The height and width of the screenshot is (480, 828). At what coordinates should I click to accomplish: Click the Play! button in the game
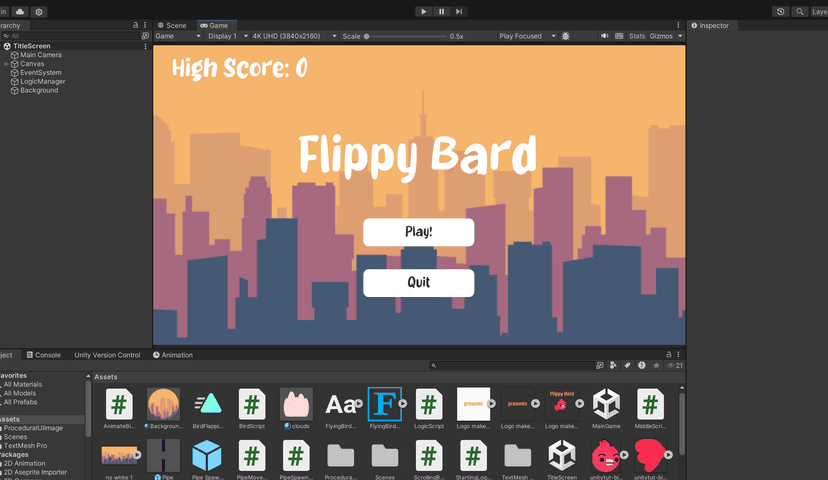point(418,232)
